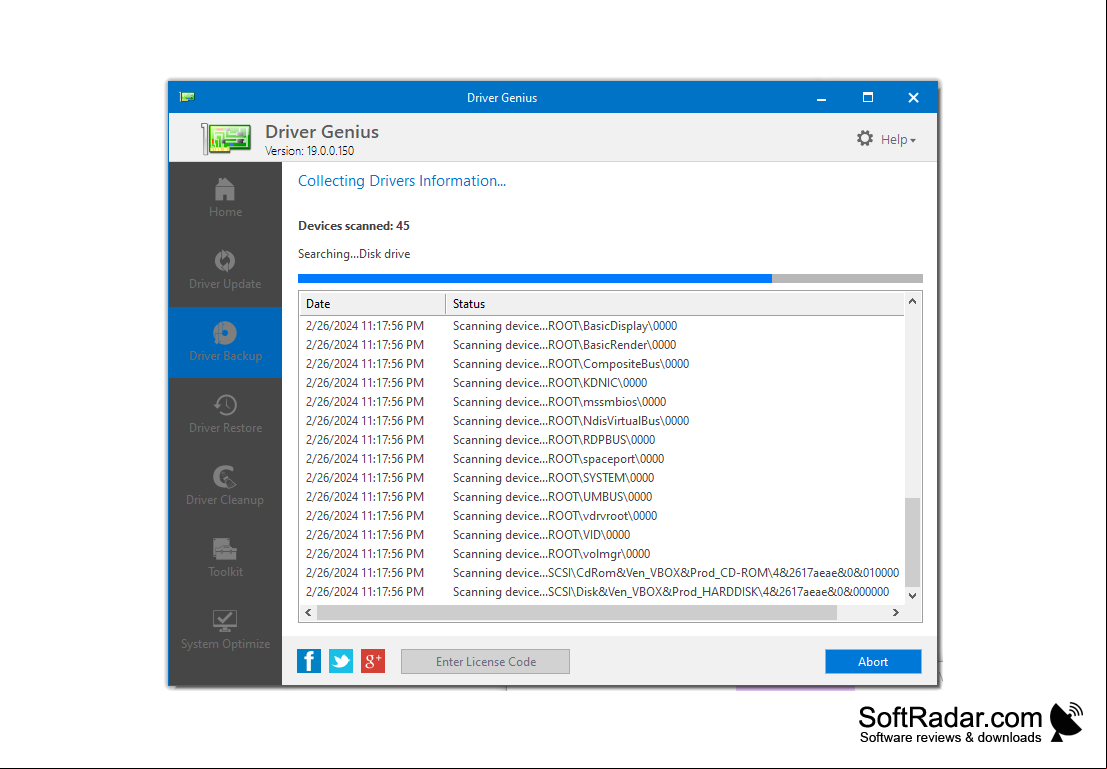The height and width of the screenshot is (769, 1107).
Task: Select the ROOT\volmgr\0000 log row
Action: pyautogui.click(x=602, y=554)
